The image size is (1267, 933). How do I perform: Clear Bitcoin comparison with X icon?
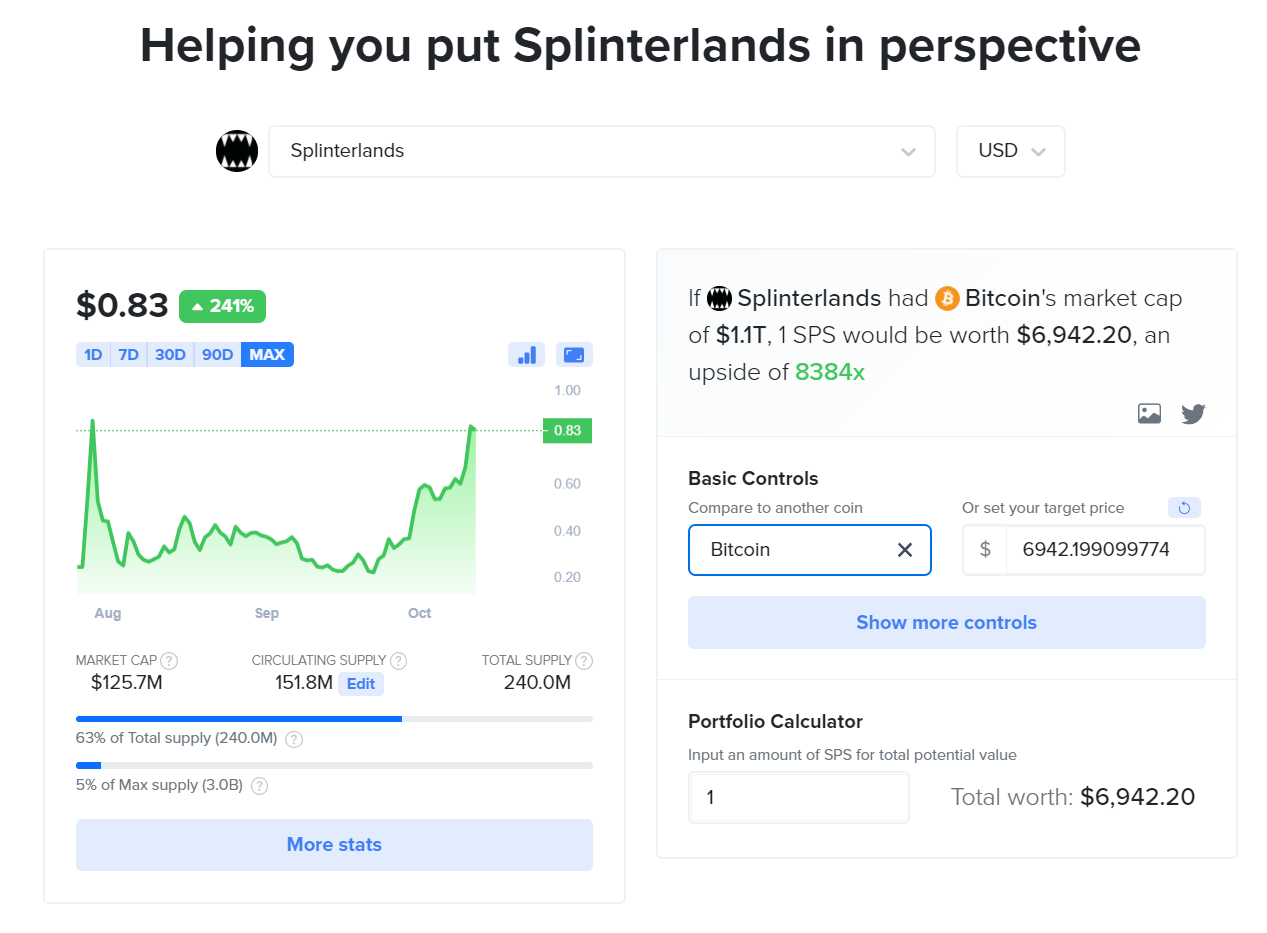coord(905,550)
